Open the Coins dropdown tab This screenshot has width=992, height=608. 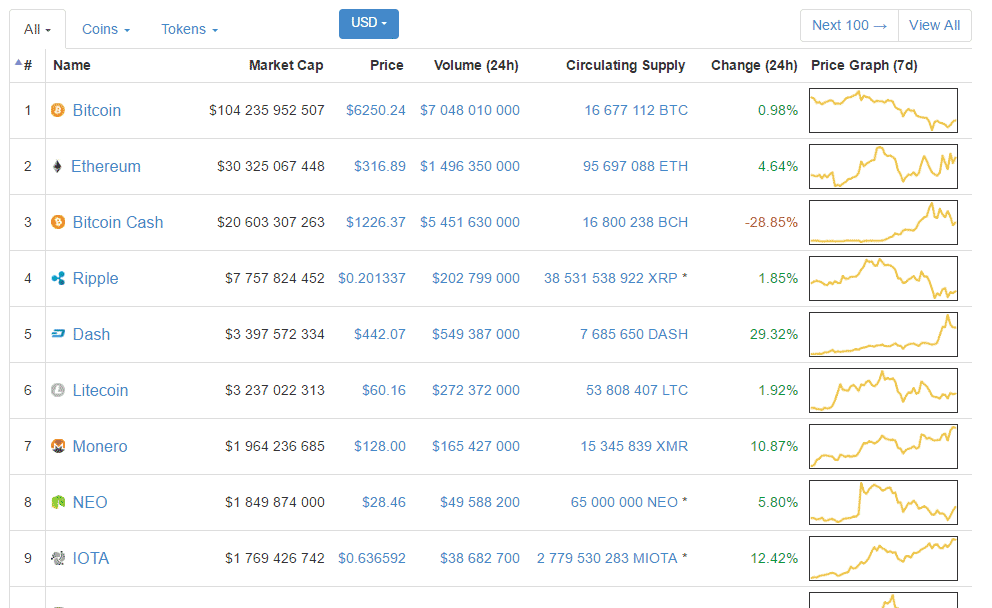click(x=106, y=29)
